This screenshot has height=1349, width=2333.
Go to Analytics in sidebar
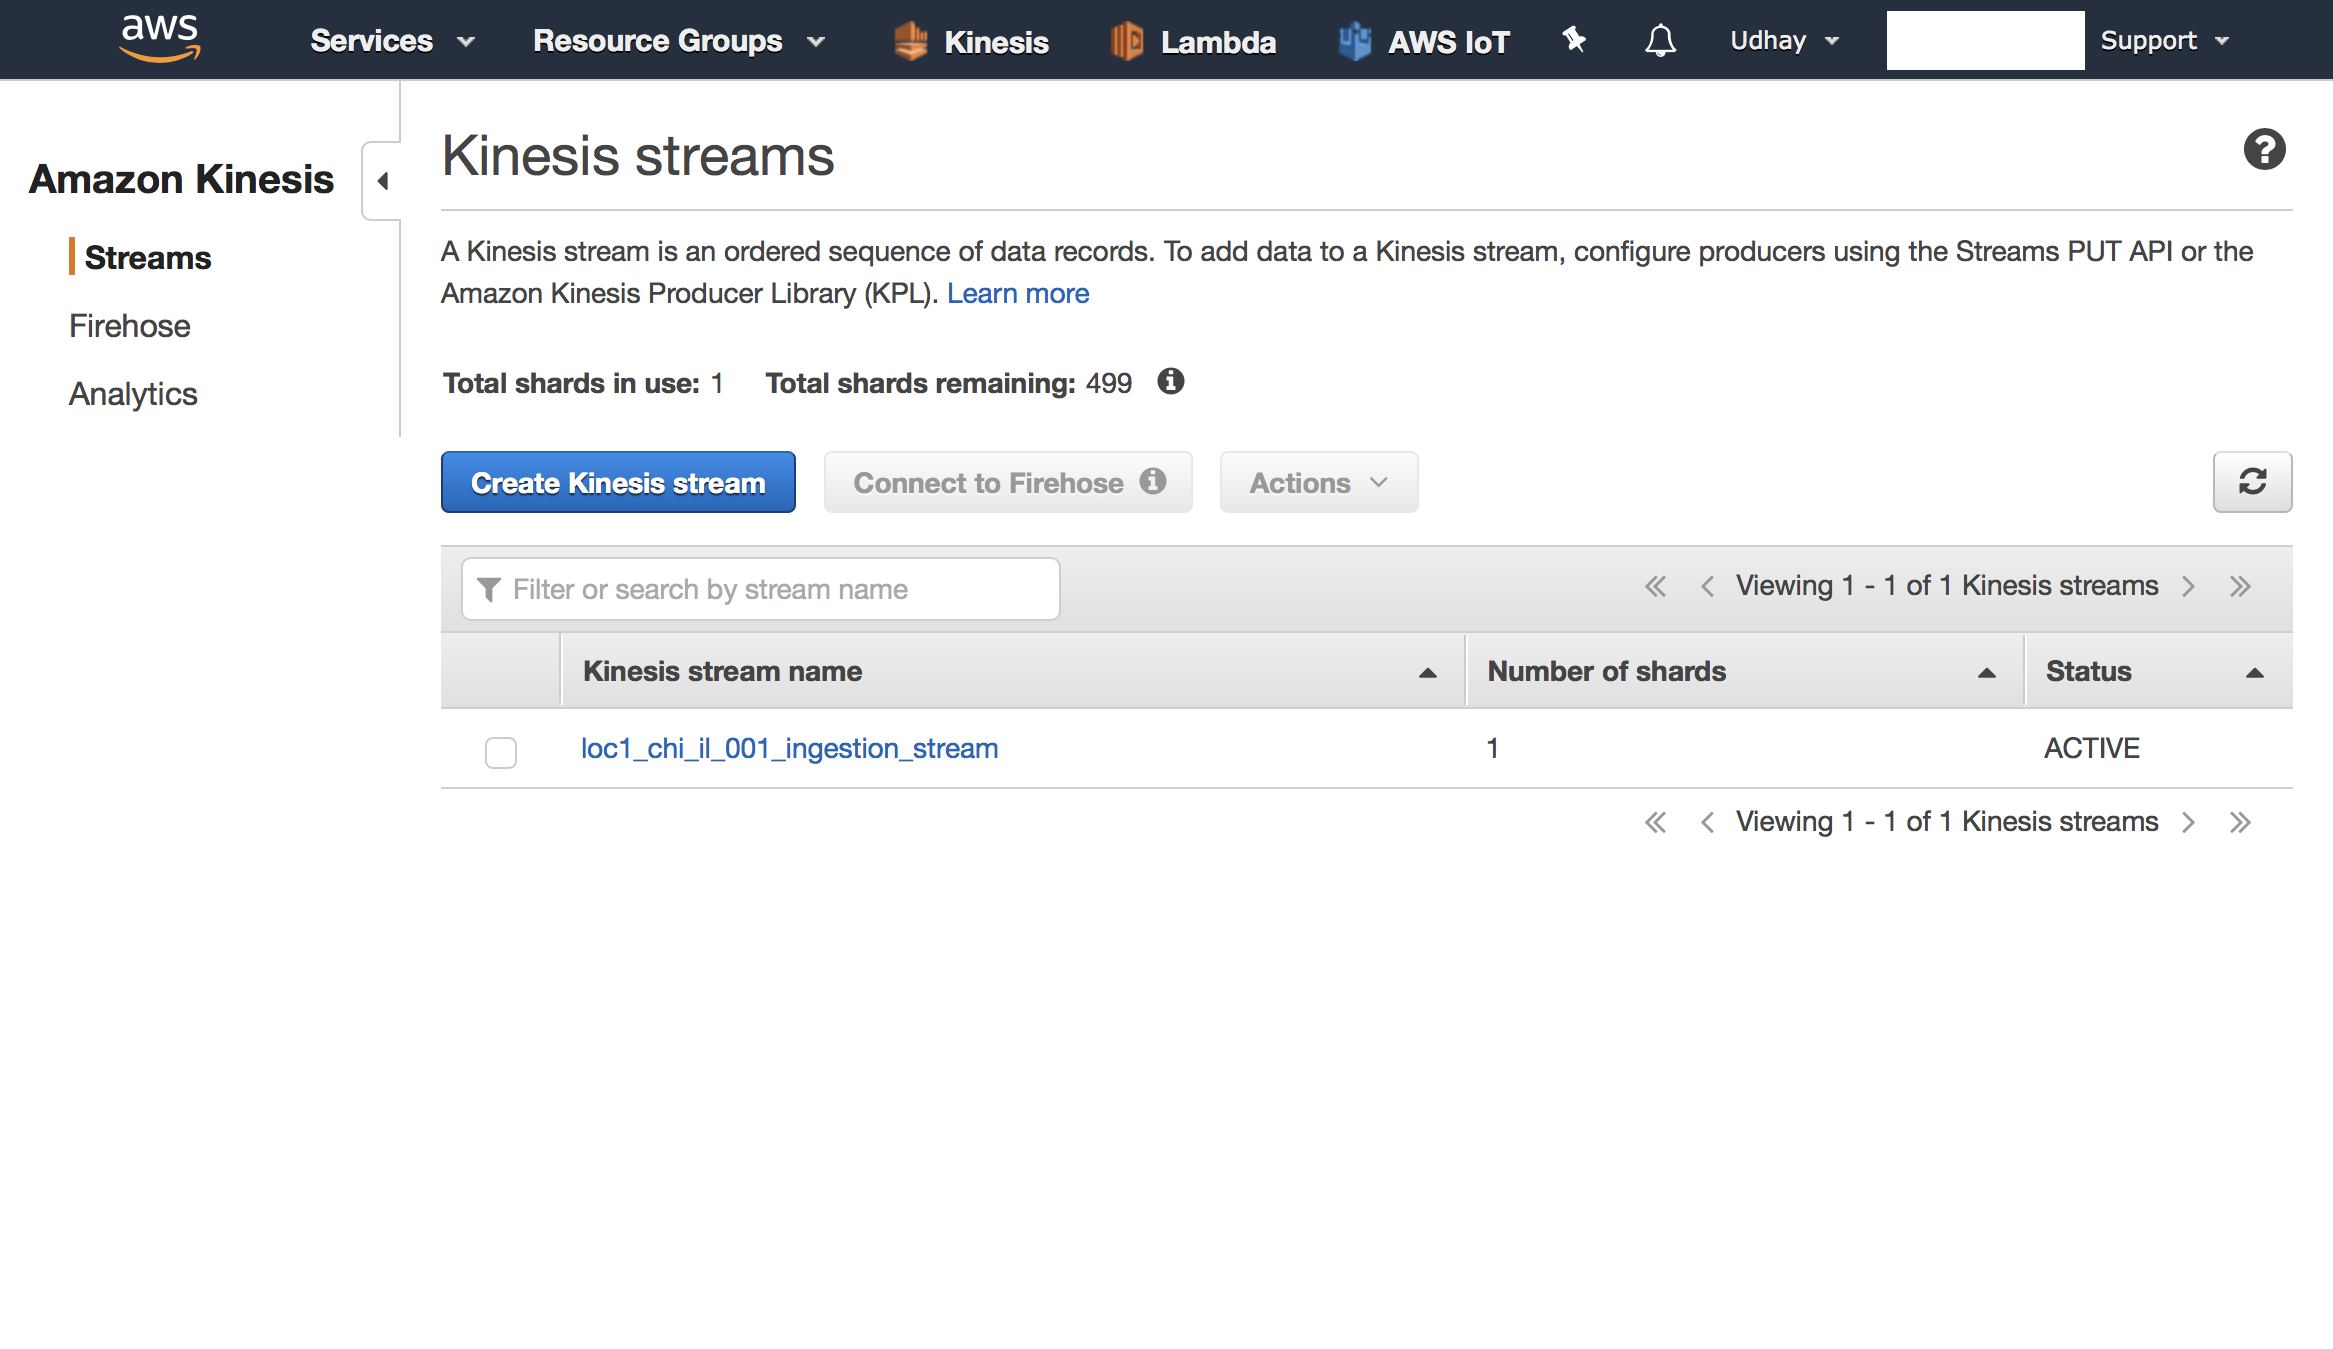point(133,394)
